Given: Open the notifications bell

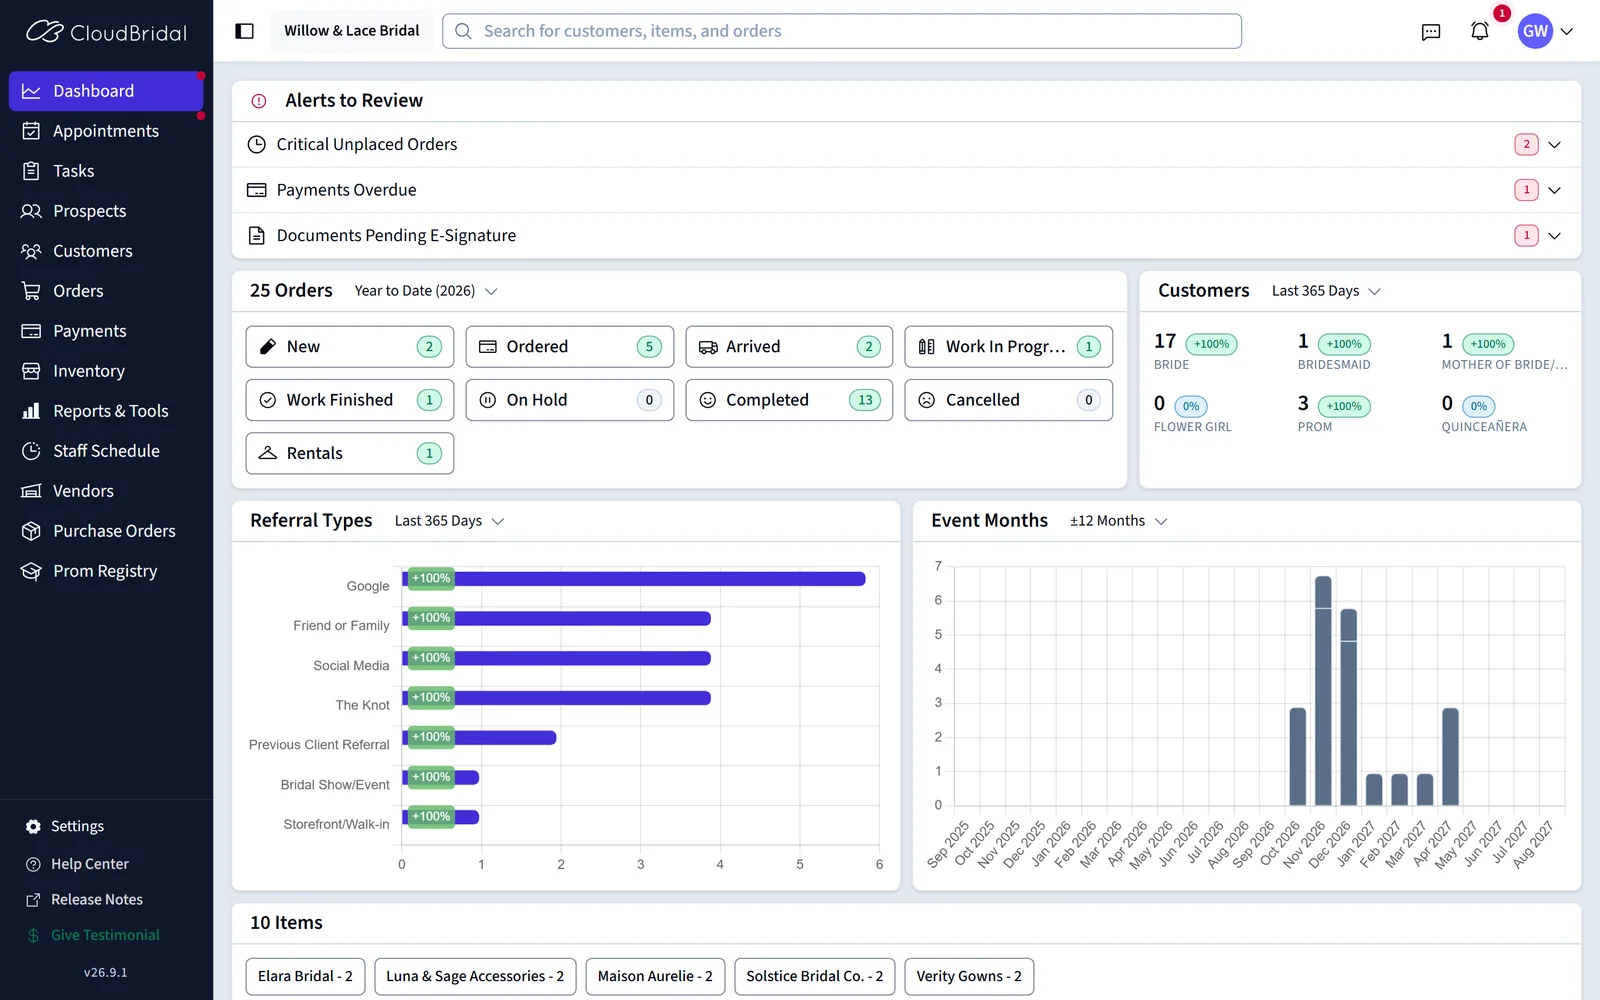Looking at the screenshot, I should coord(1480,31).
